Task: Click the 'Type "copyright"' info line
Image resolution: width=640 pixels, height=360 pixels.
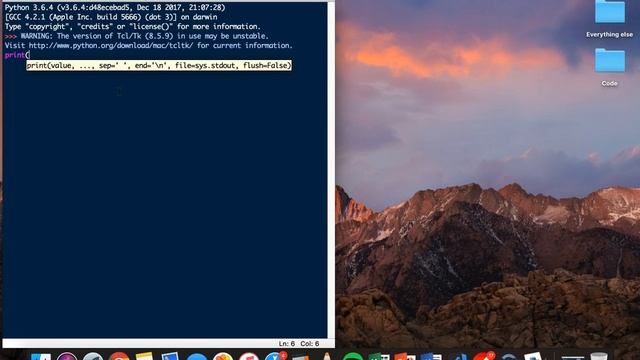Action: coord(133,27)
